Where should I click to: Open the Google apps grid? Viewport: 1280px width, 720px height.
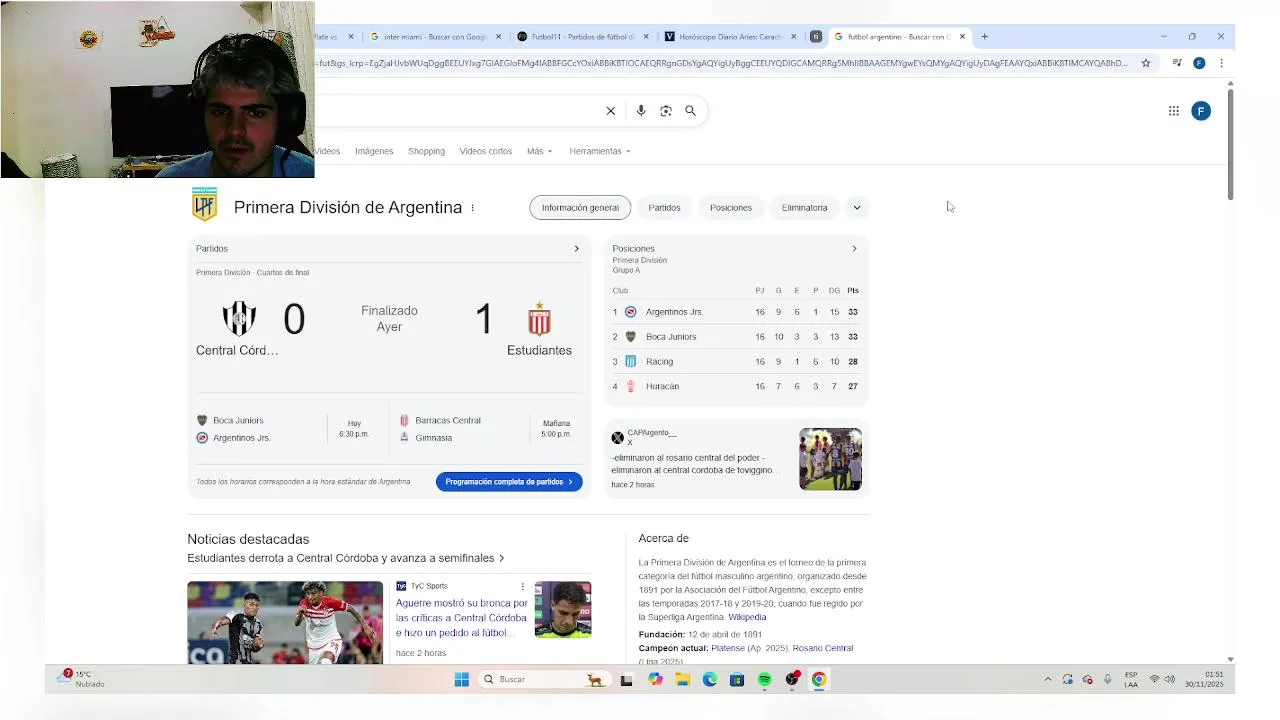click(1174, 111)
